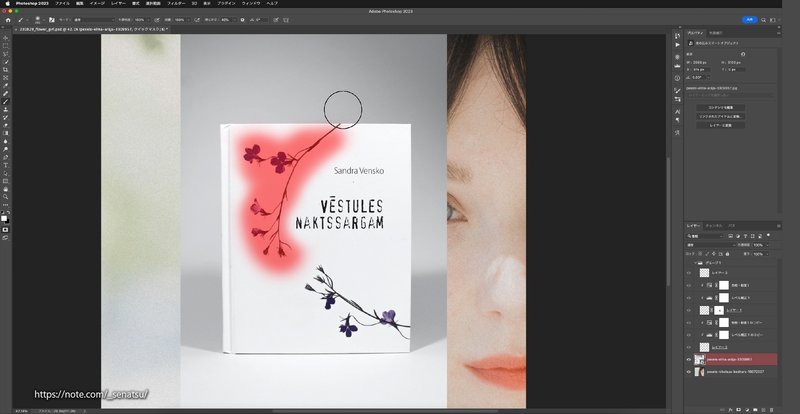Image resolution: width=800 pixels, height=414 pixels.
Task: Create a new layer icon
Action: tap(762, 409)
